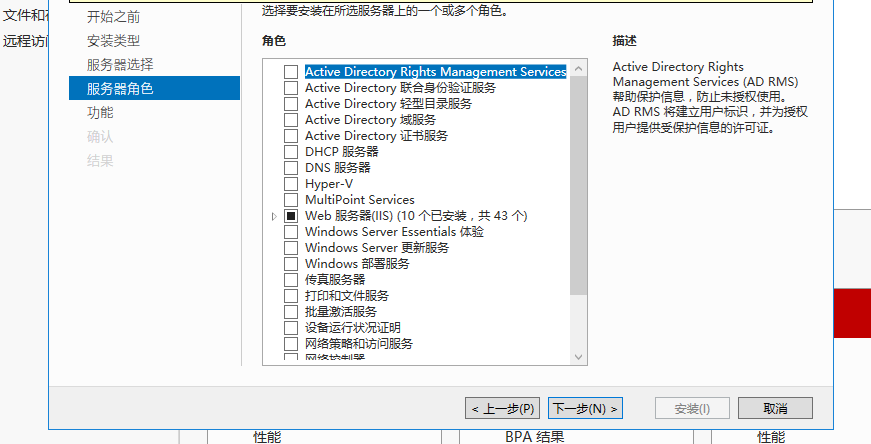Select Active Directory Rights Management Services row text
This screenshot has width=871, height=444.
pyautogui.click(x=436, y=72)
